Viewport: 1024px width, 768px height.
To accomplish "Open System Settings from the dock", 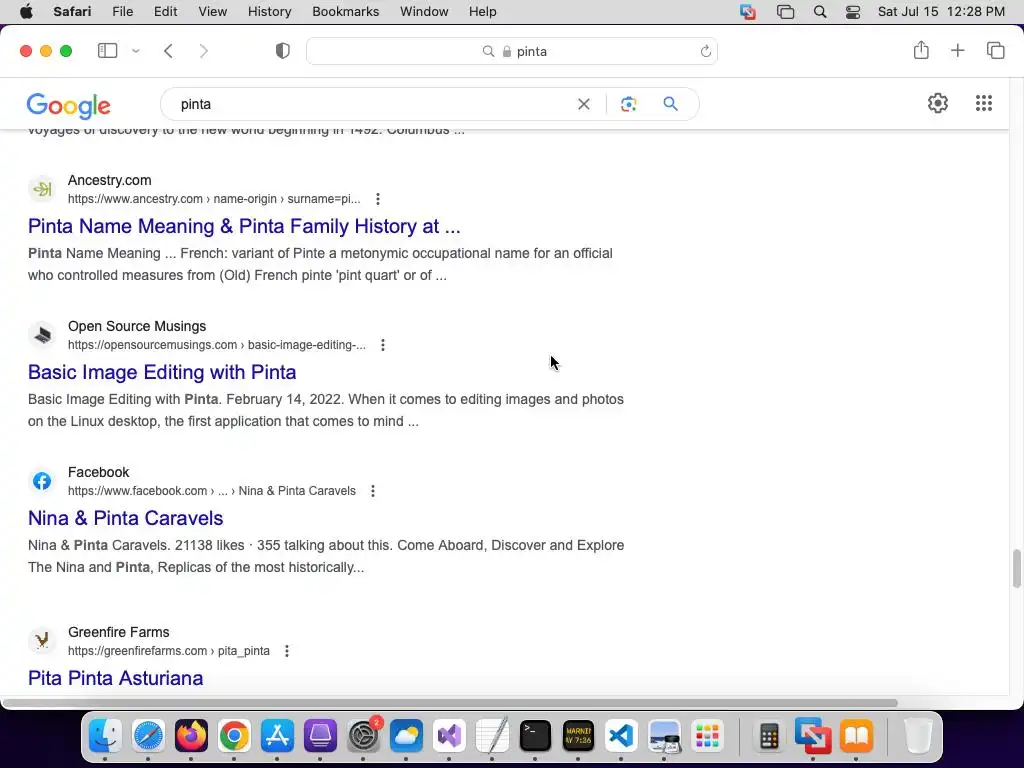I will pos(363,737).
